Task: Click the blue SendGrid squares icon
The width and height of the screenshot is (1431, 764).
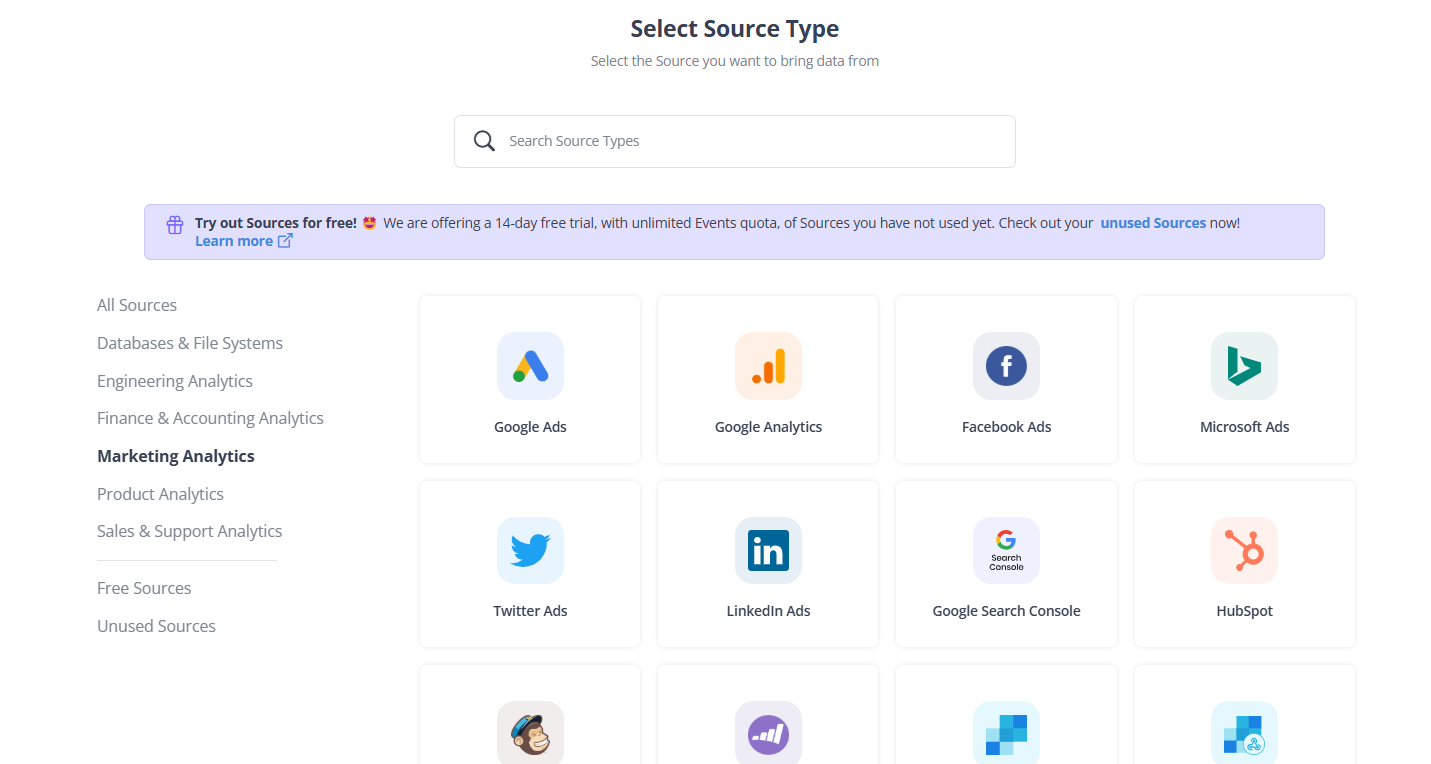Action: (x=1006, y=733)
